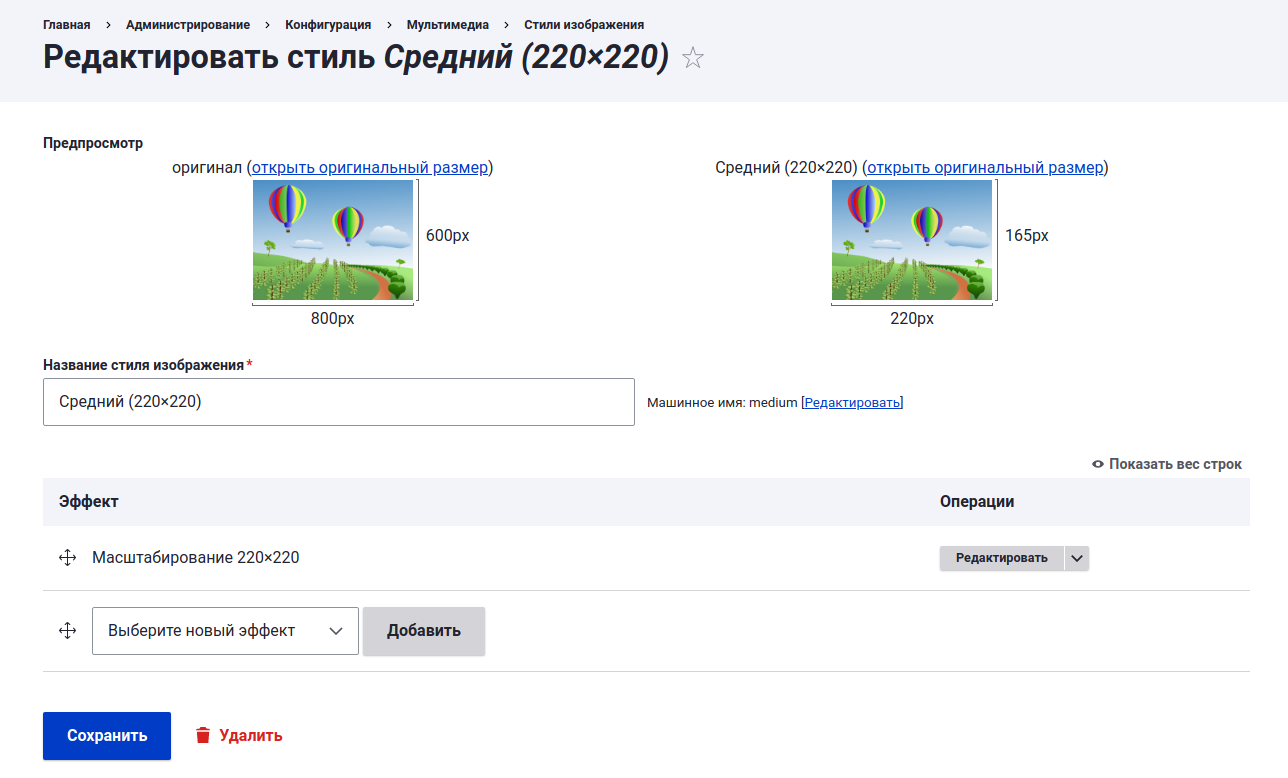Add the style to shortcuts with the star icon
1288x778 pixels.
(693, 58)
